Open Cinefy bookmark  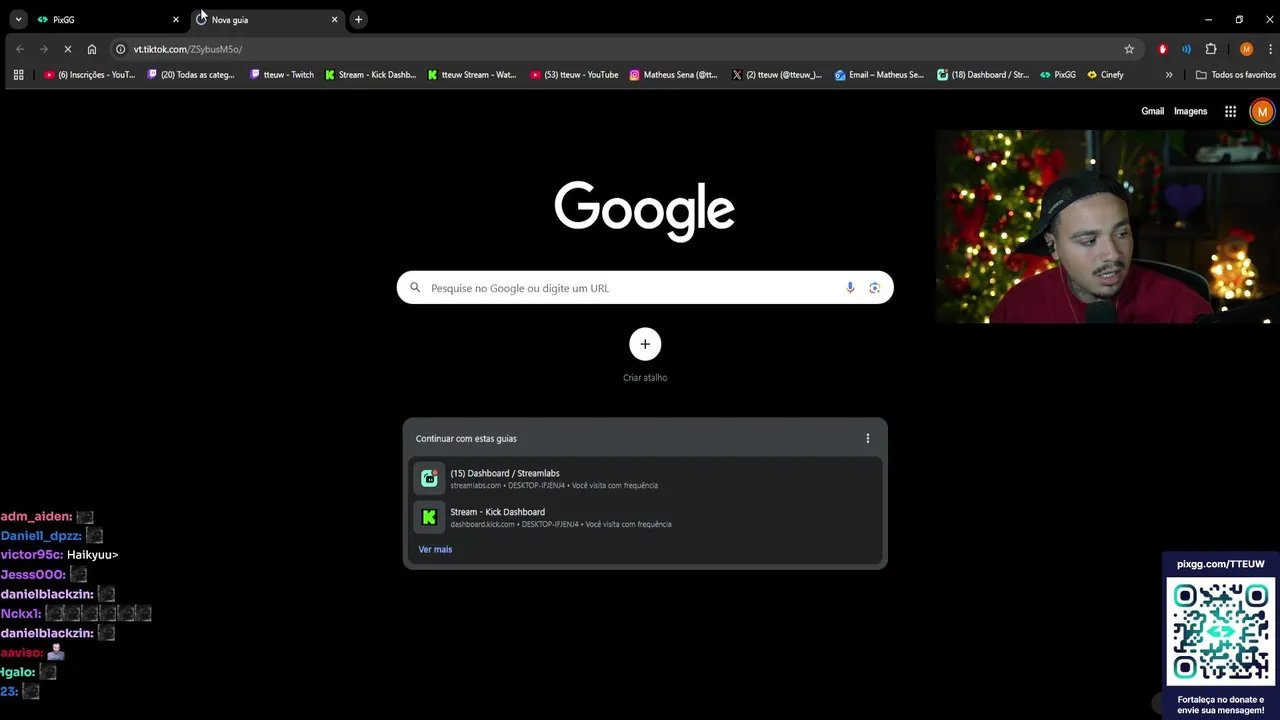click(x=1105, y=75)
